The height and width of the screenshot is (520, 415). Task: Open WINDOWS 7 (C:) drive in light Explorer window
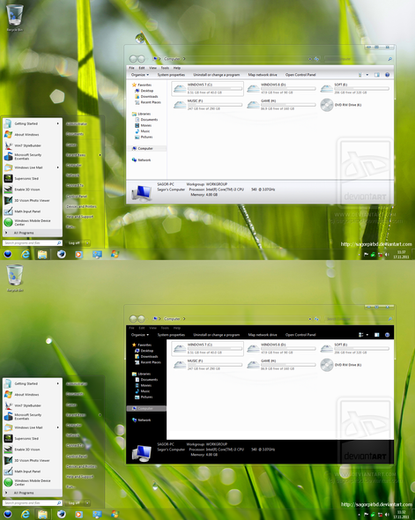pos(207,89)
